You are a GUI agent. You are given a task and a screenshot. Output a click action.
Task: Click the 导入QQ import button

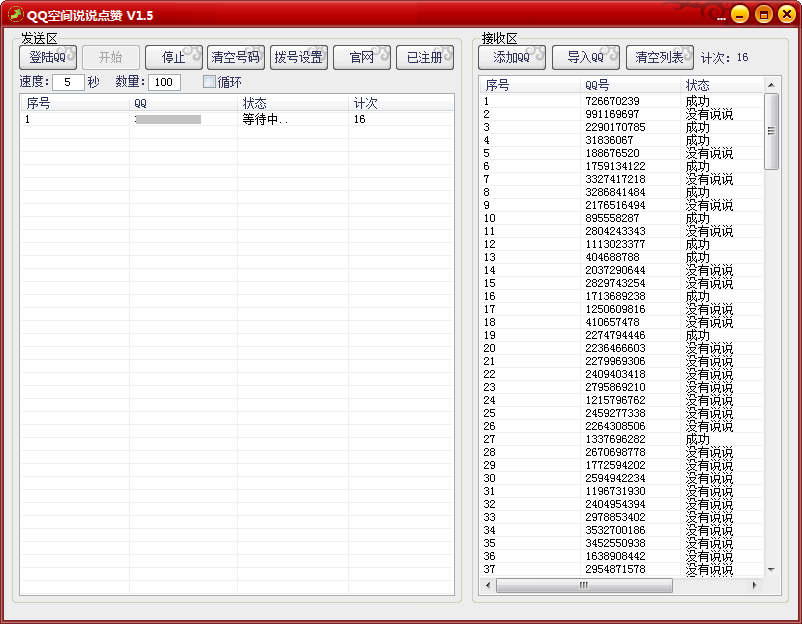[x=586, y=57]
